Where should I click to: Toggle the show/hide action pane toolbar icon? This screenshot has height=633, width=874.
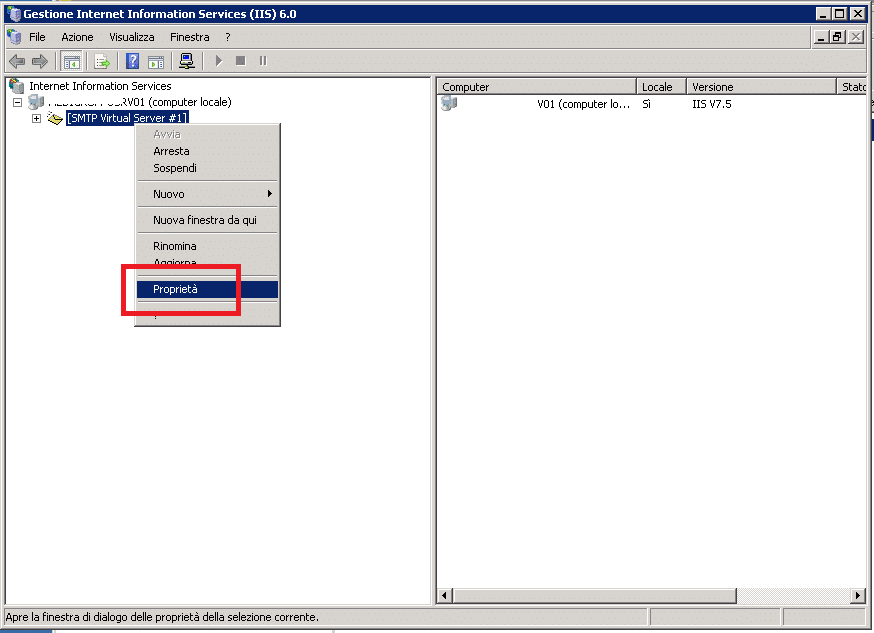[x=156, y=61]
